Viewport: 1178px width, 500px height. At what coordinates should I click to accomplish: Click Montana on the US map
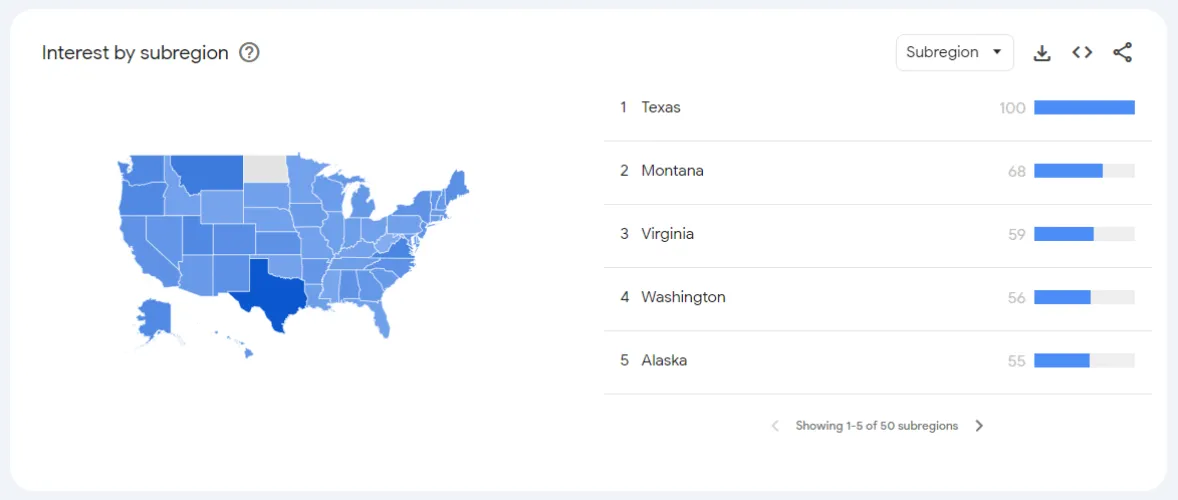207,172
